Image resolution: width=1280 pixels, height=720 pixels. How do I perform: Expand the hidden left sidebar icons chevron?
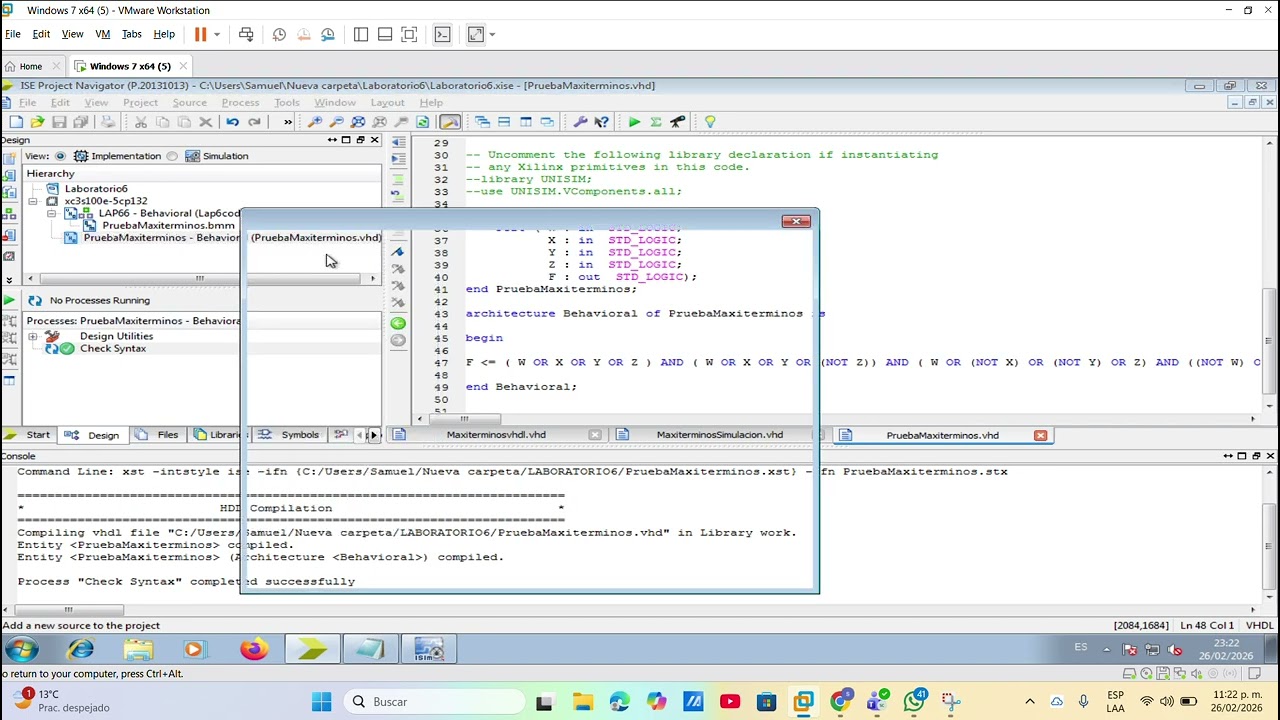(x=9, y=280)
